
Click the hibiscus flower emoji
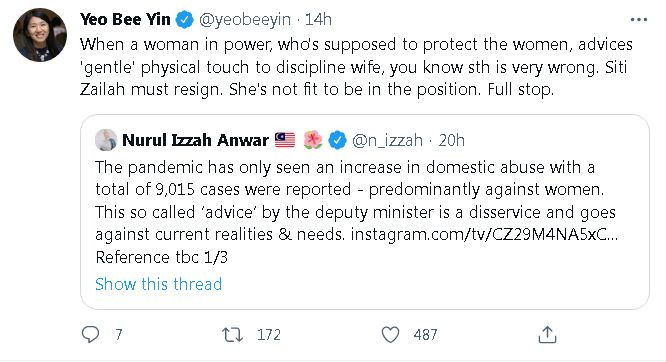[x=313, y=140]
